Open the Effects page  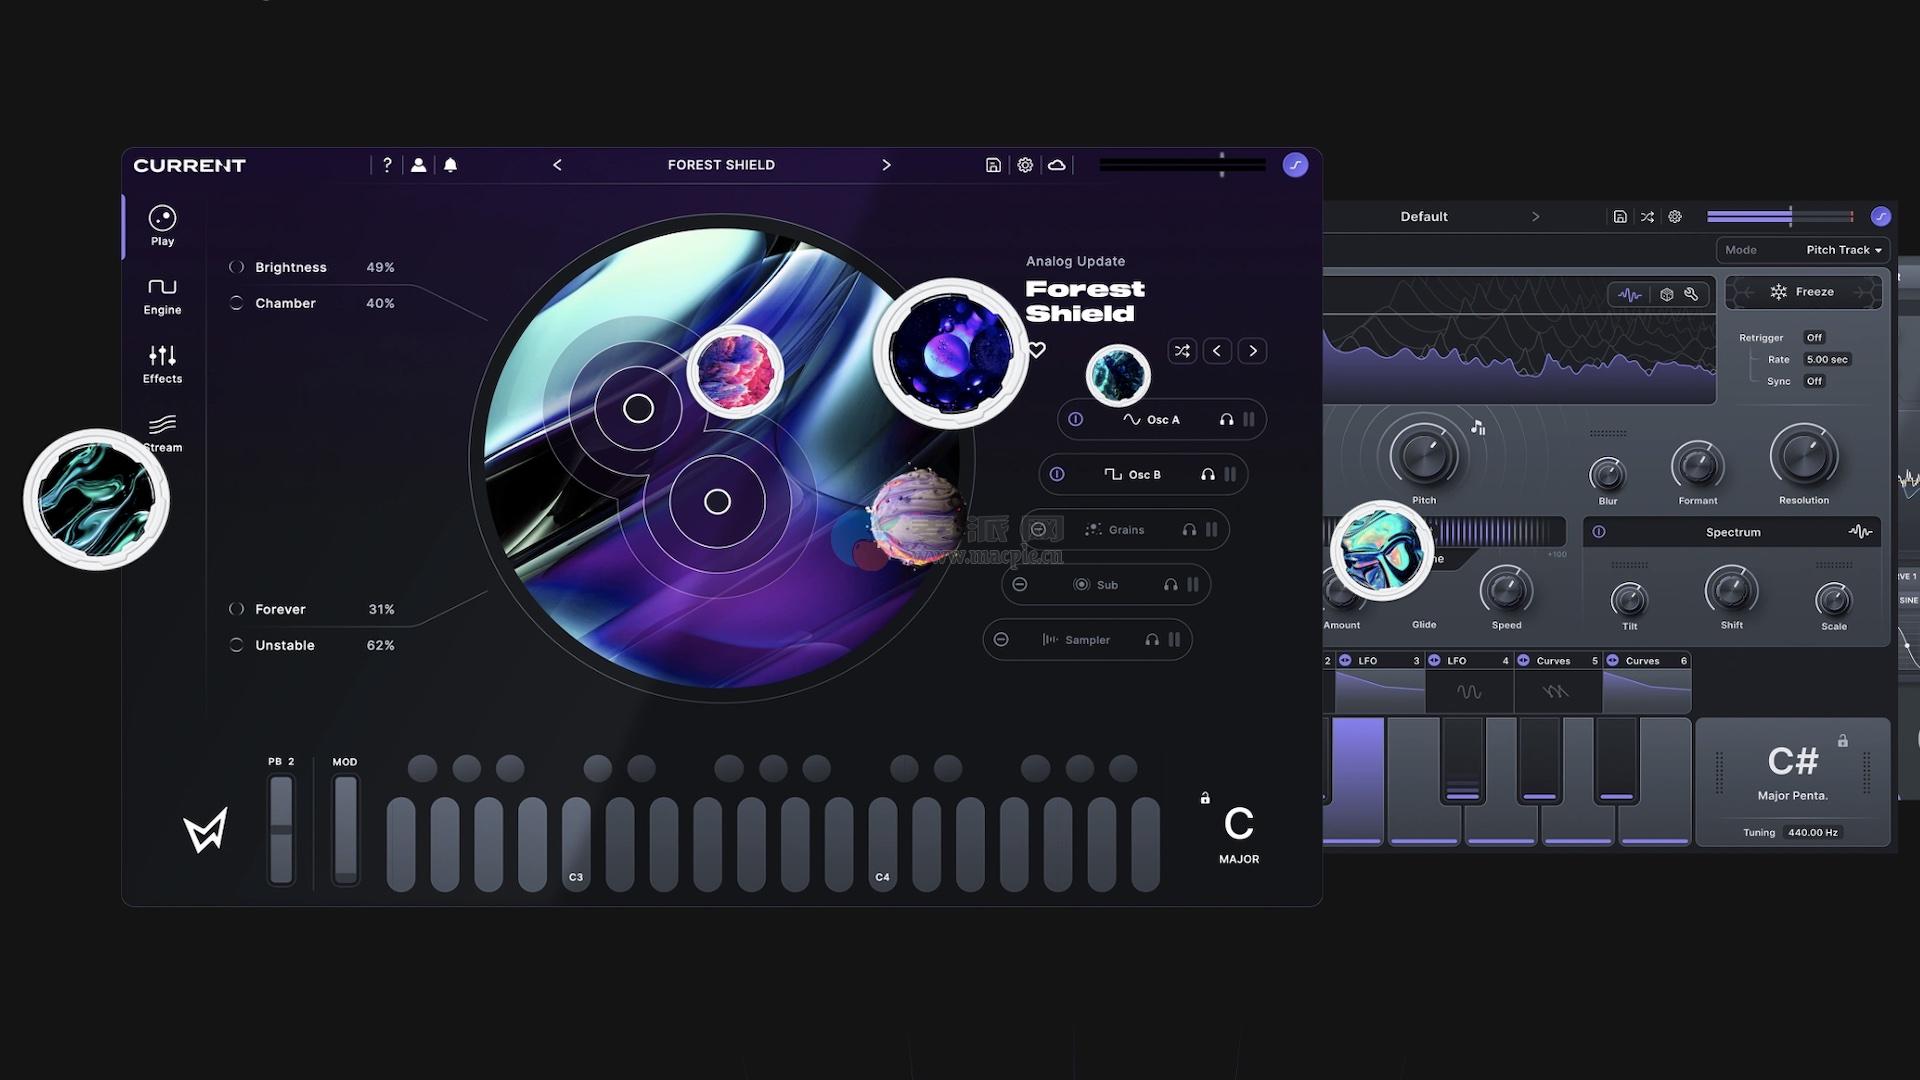pyautogui.click(x=162, y=364)
